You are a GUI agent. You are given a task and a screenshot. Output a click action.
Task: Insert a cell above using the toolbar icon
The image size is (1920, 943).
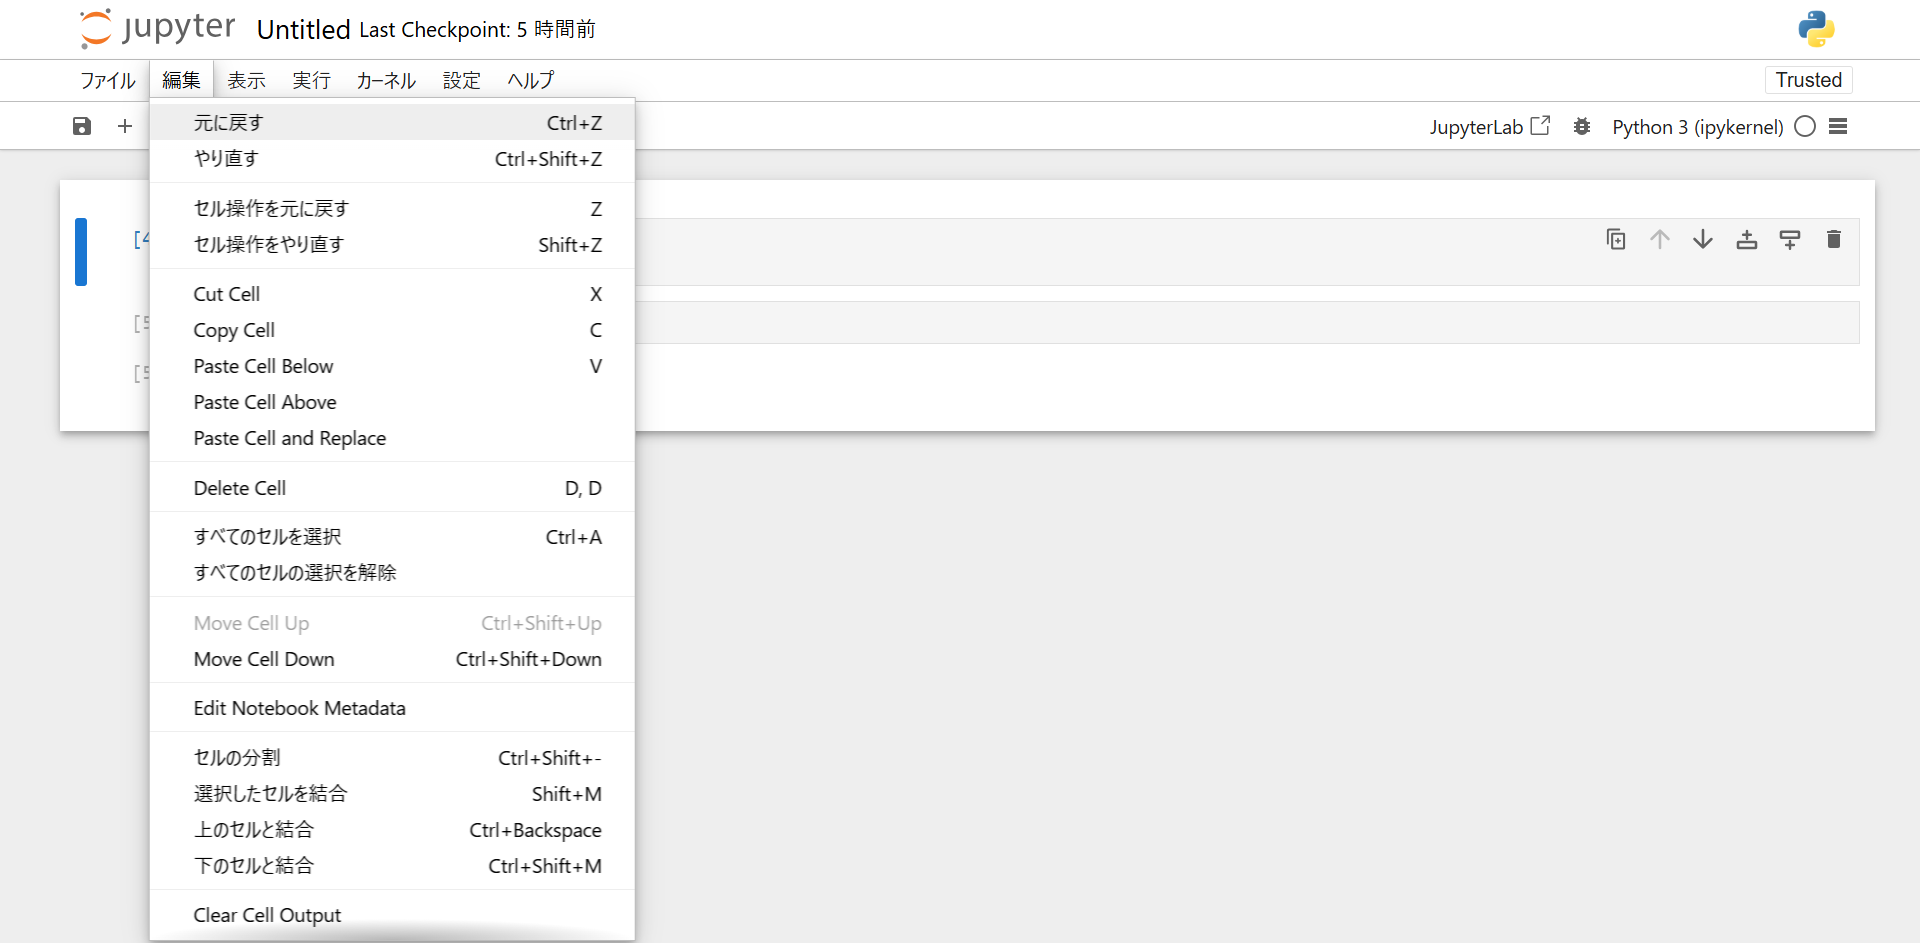[x=1747, y=239]
